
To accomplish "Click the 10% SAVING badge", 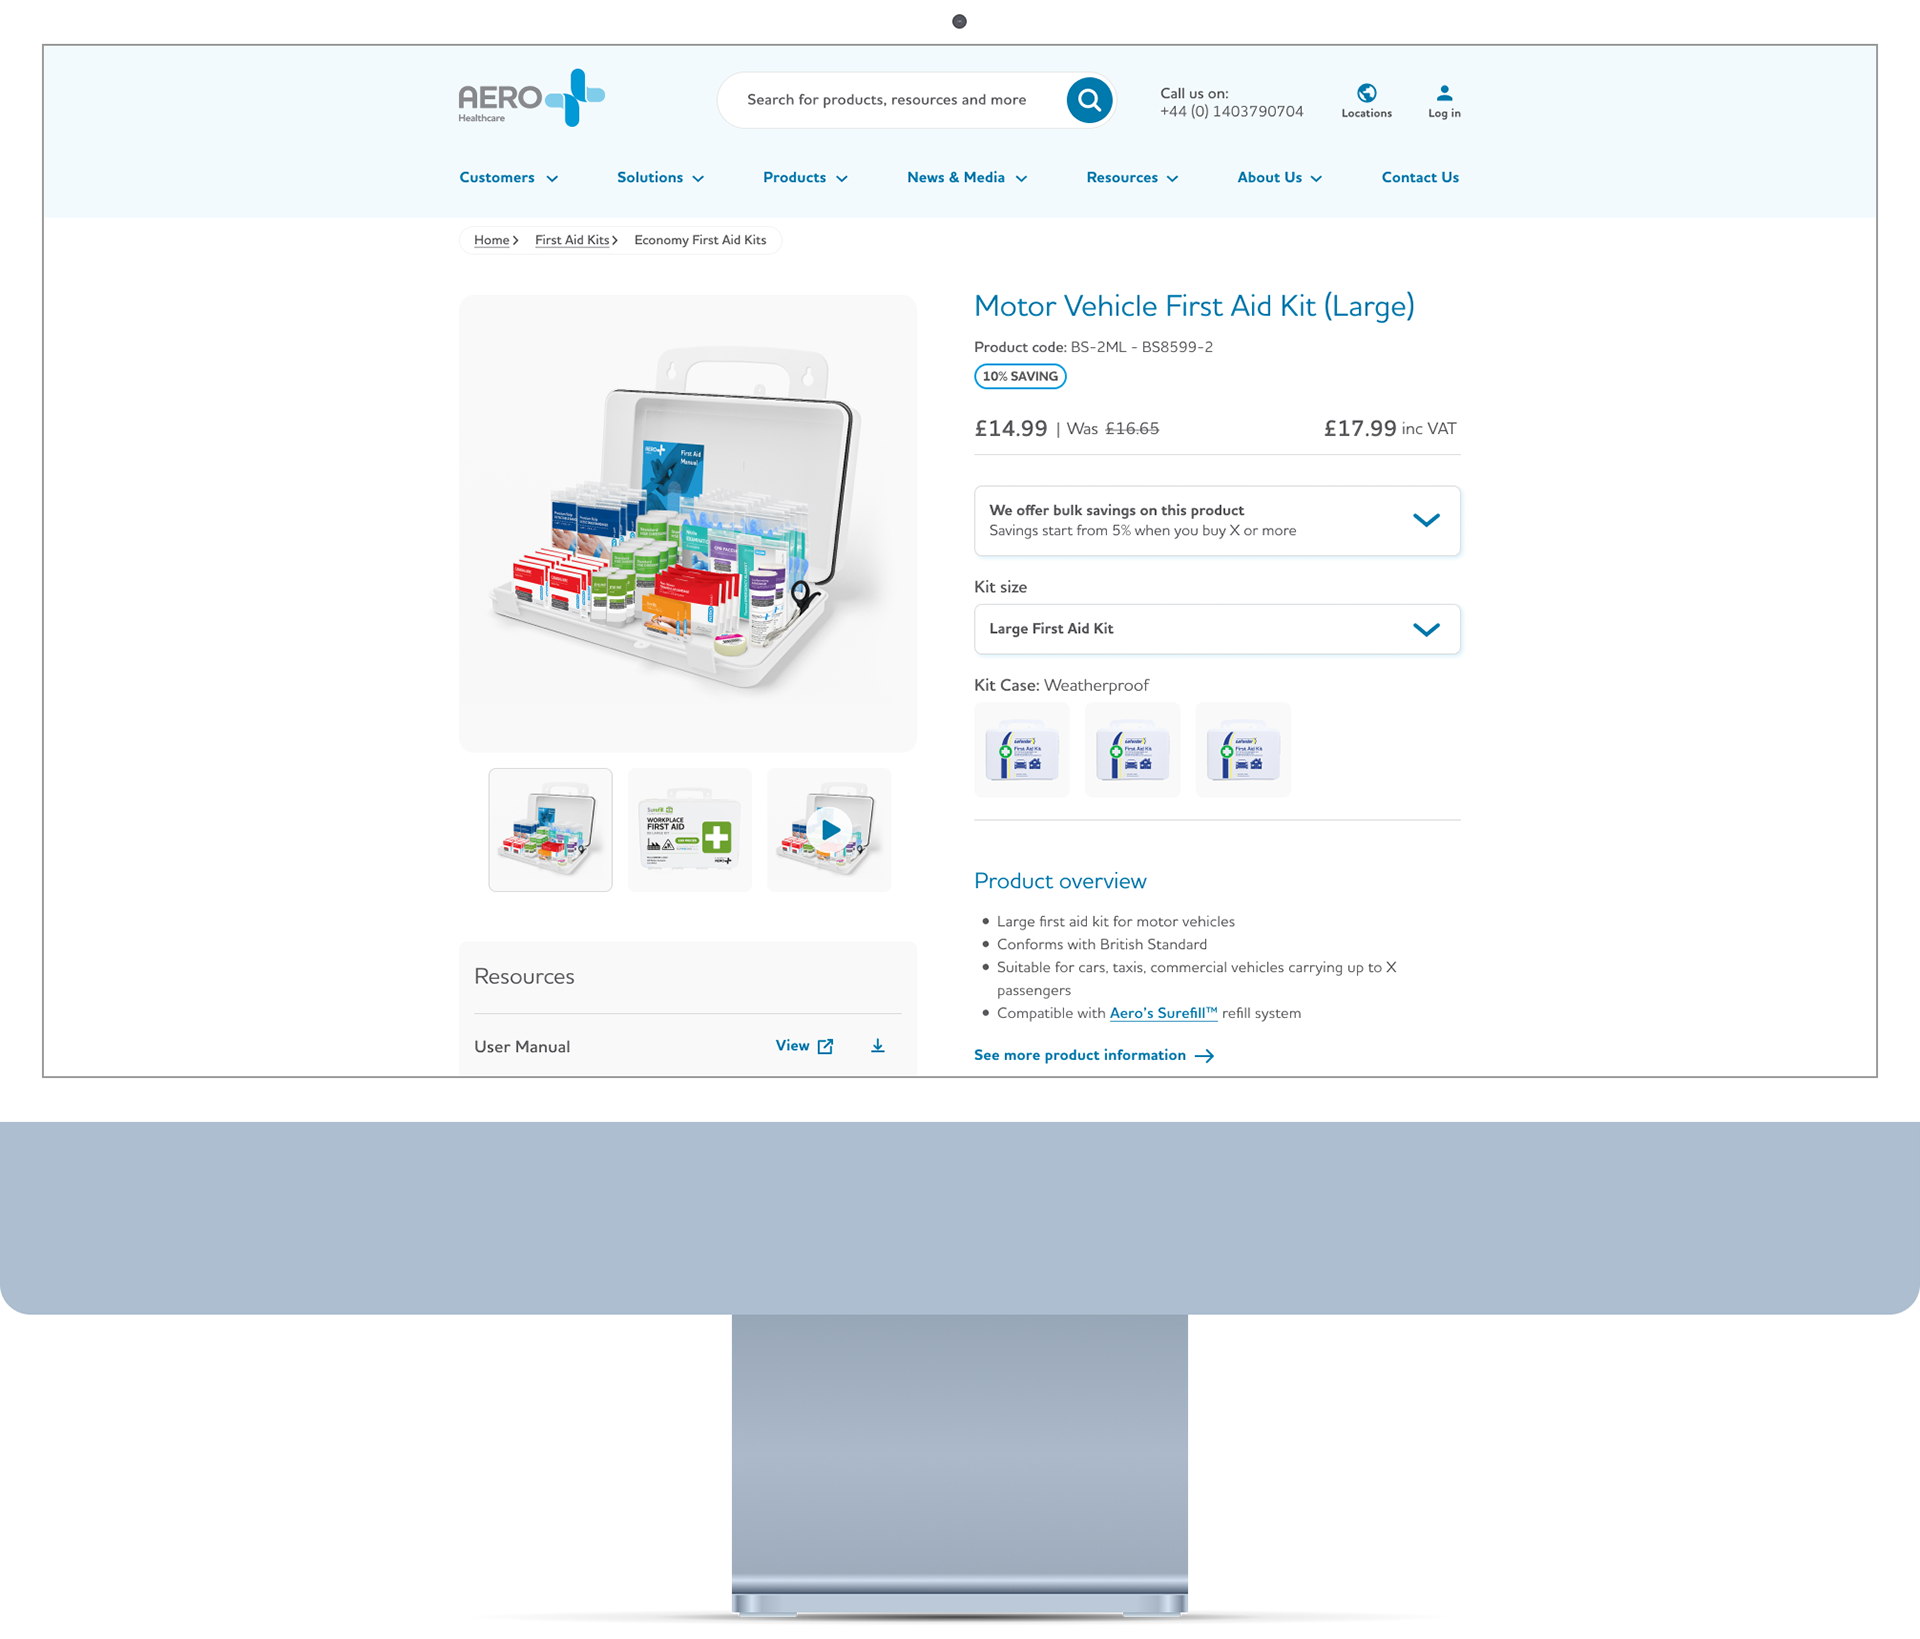I will (x=1020, y=376).
